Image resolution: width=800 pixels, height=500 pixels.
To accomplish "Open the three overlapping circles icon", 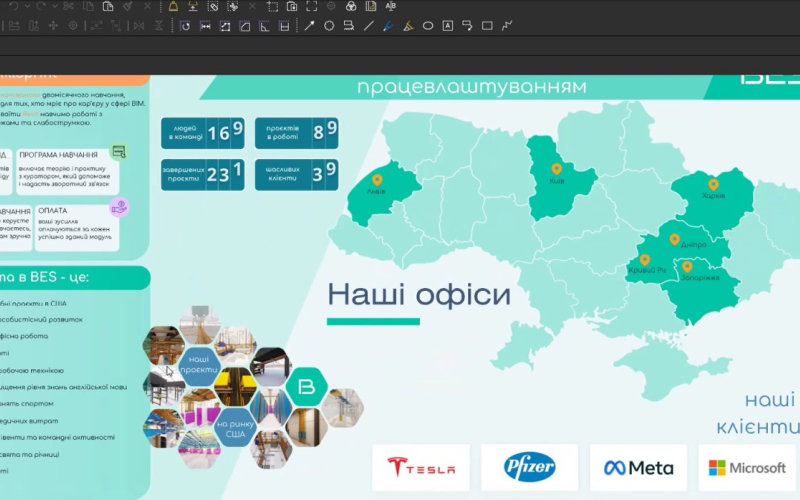I will click(351, 6).
